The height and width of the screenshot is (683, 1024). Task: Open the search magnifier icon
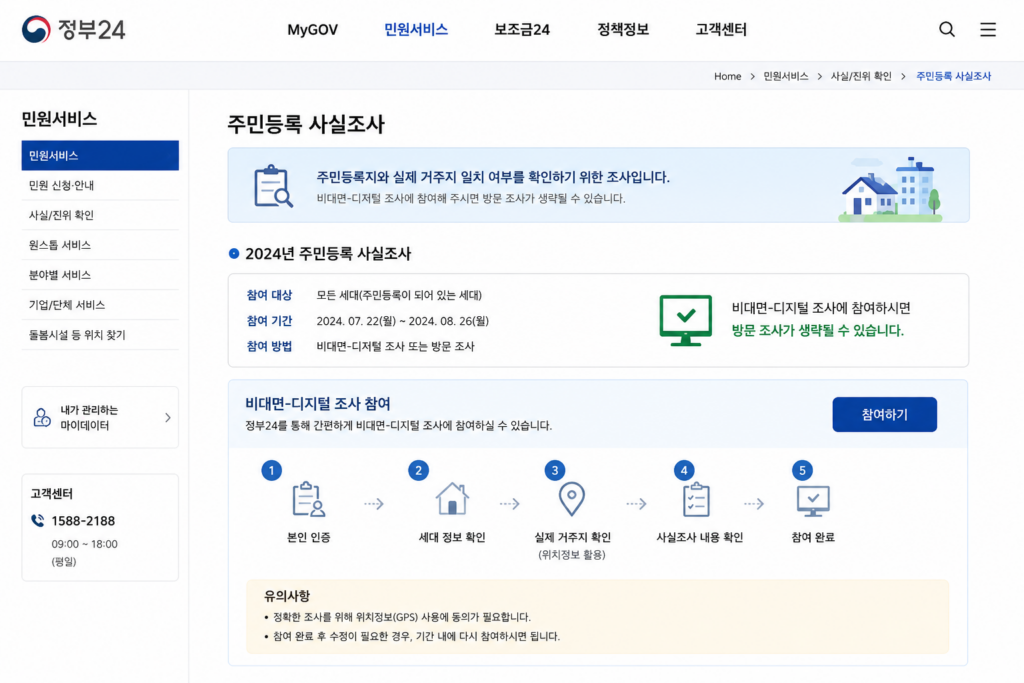tap(947, 29)
